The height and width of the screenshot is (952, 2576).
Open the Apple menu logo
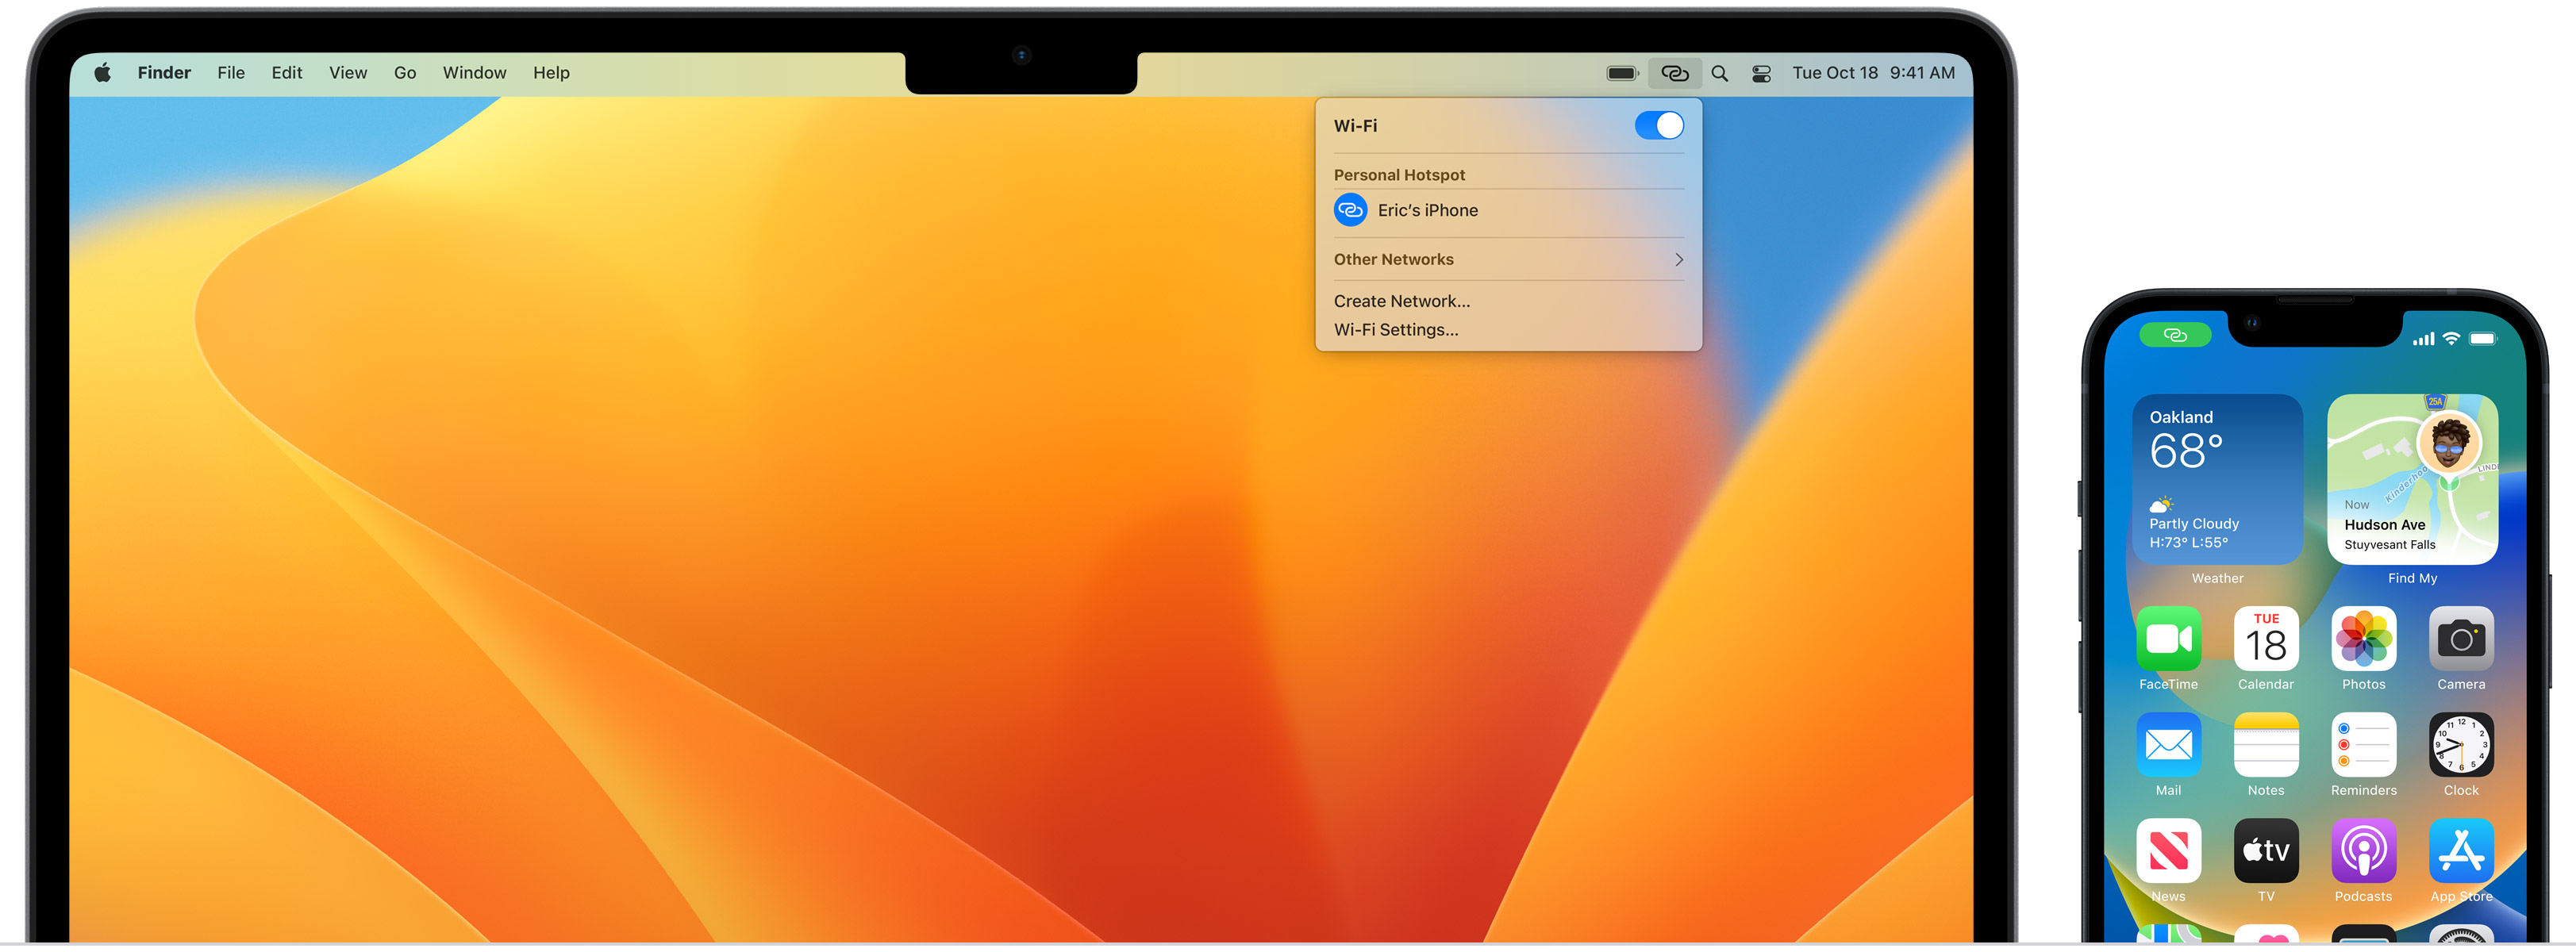pos(102,73)
